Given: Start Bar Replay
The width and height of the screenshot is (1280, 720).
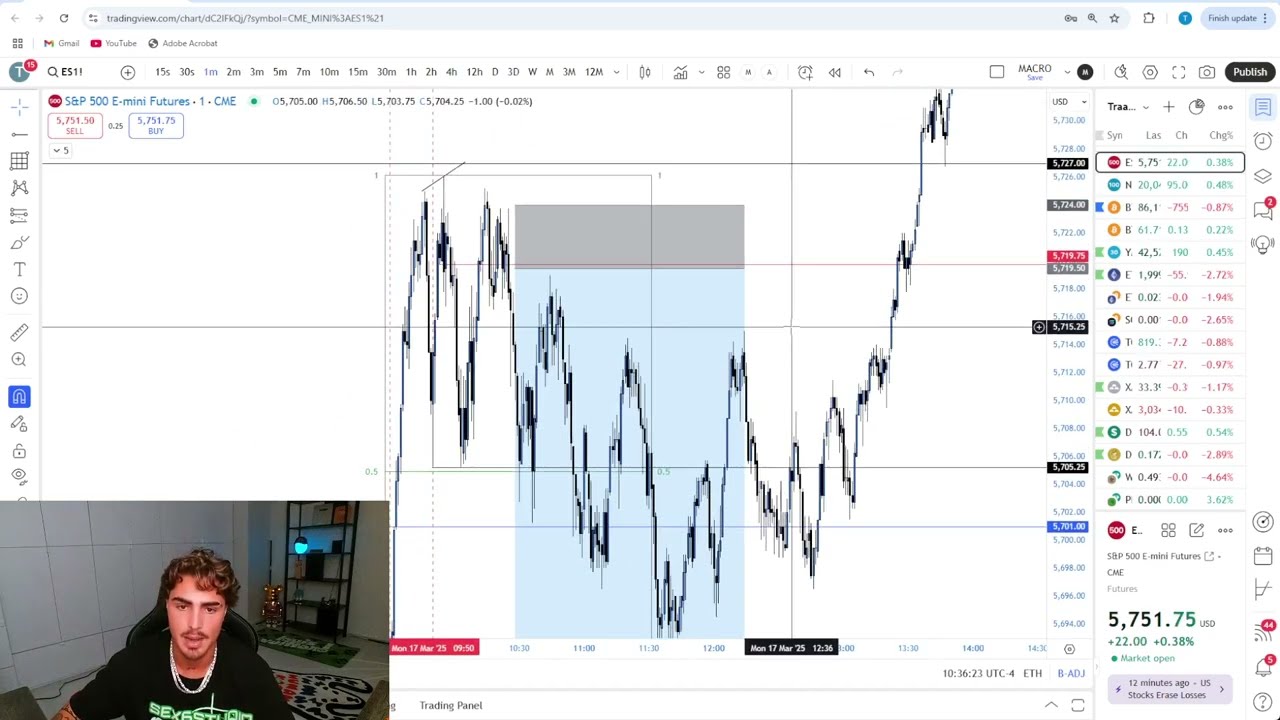Looking at the screenshot, I should 835,72.
